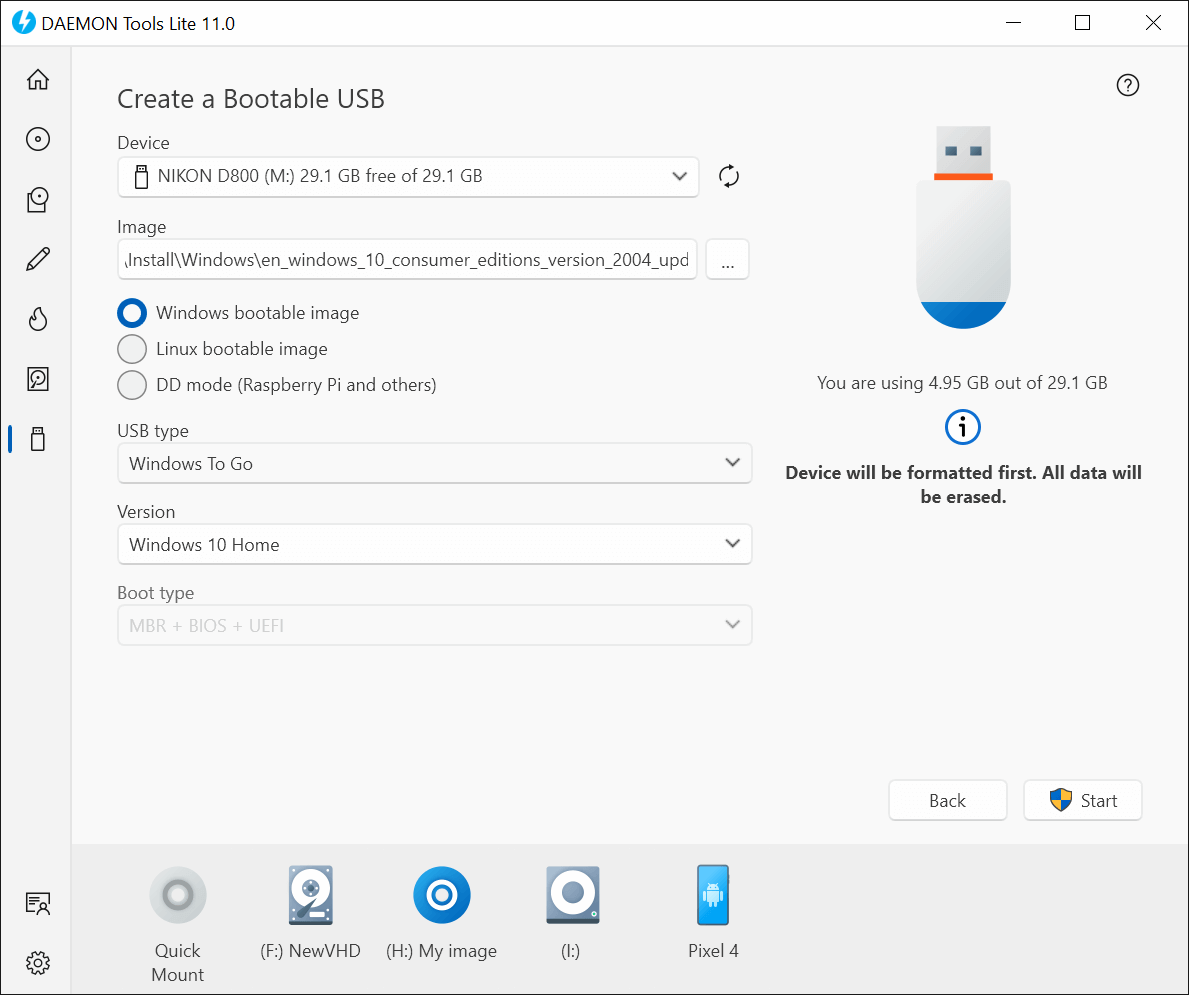The width and height of the screenshot is (1189, 995).
Task: Open the Virtual drives sidebar icon
Action: click(38, 199)
